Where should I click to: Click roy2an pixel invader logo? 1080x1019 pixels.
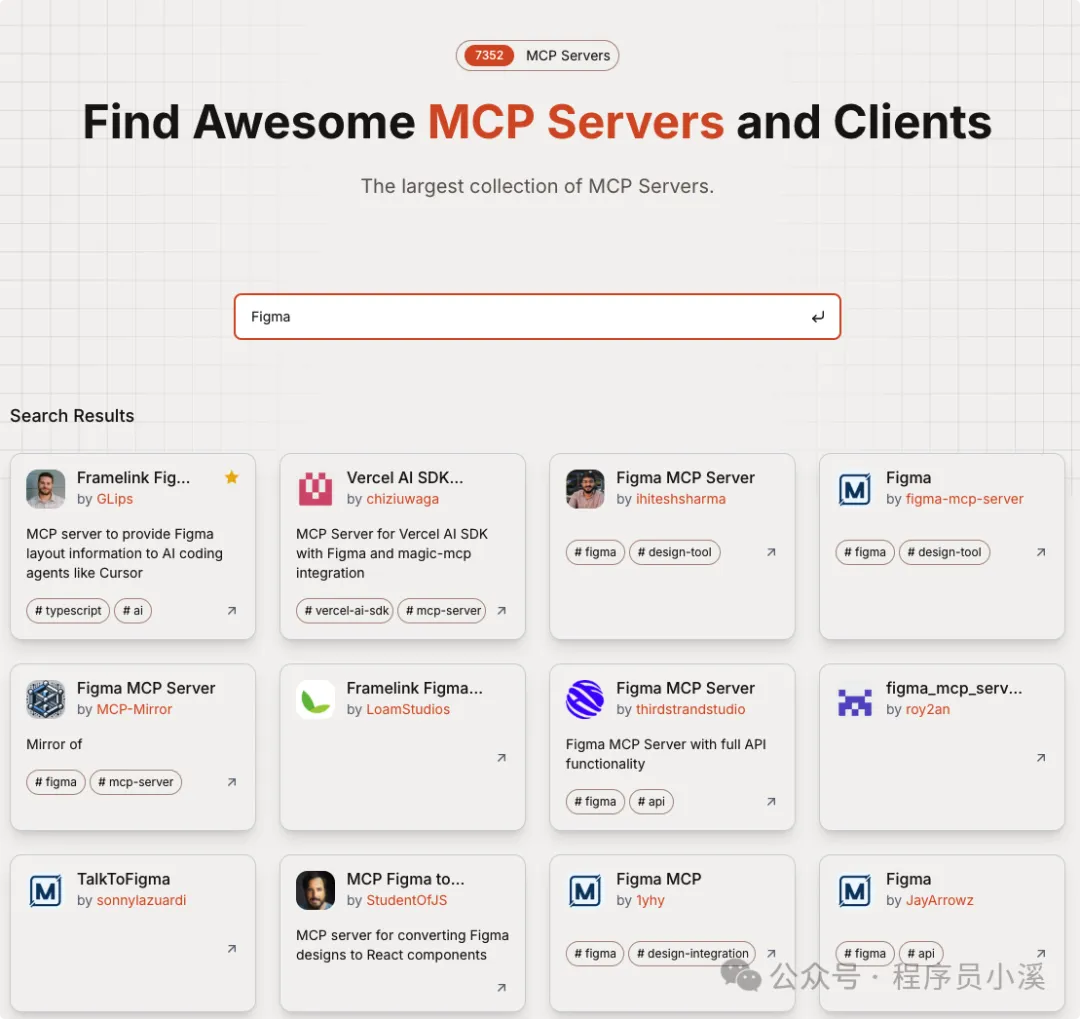click(855, 702)
